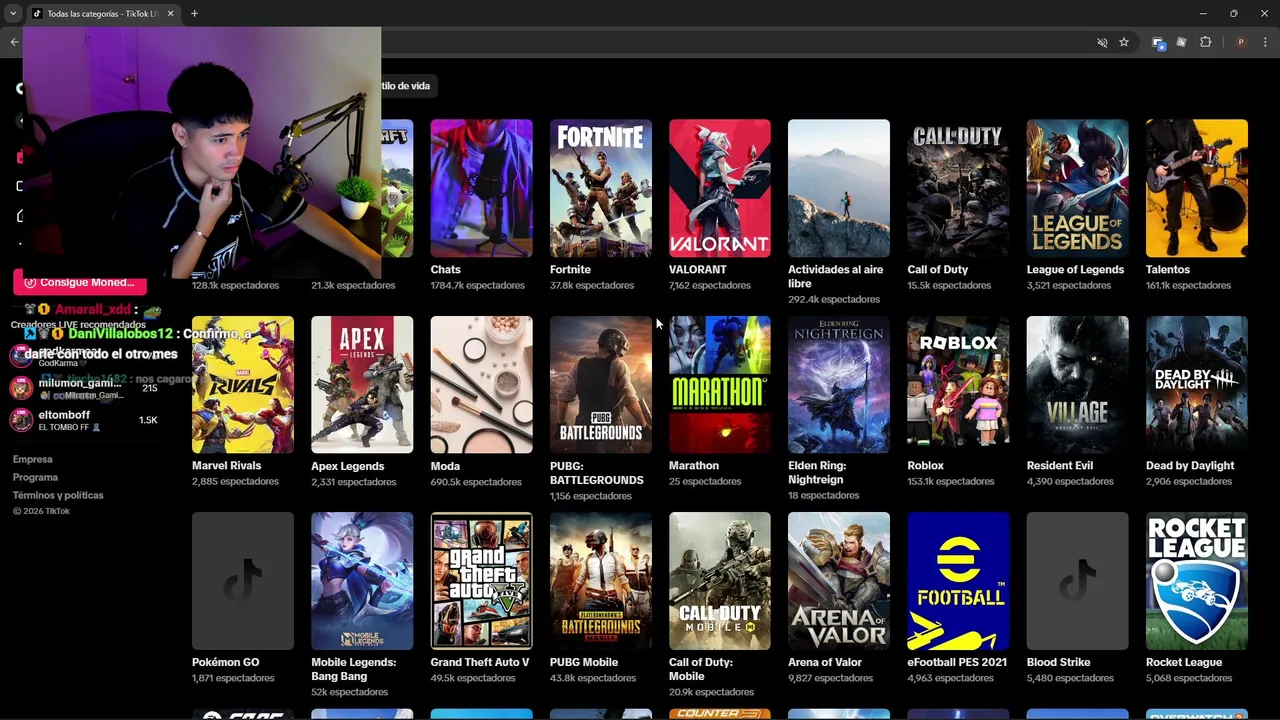Open the Fortnite category cover
Screen dimensions: 1280x720
coord(600,188)
